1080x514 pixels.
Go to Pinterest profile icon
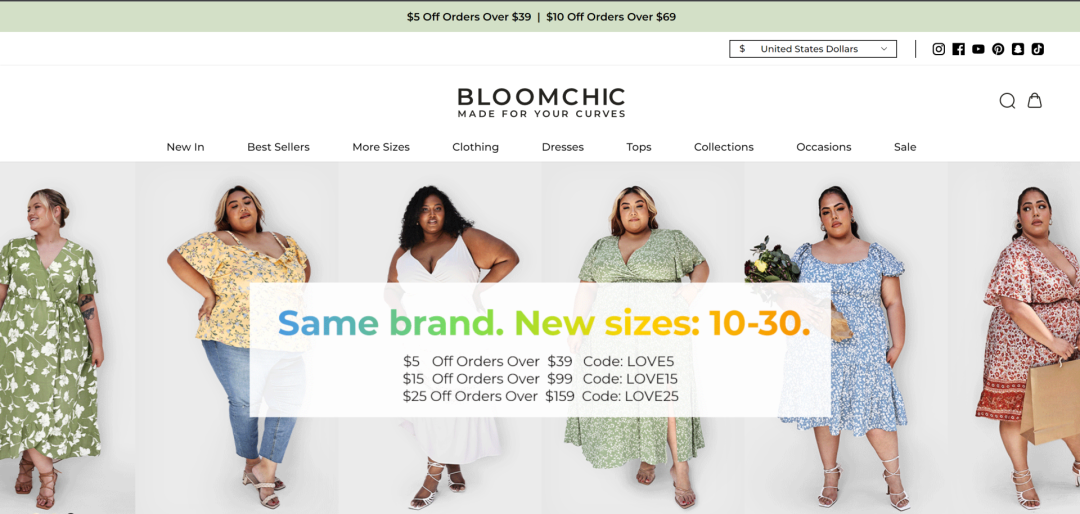[998, 49]
